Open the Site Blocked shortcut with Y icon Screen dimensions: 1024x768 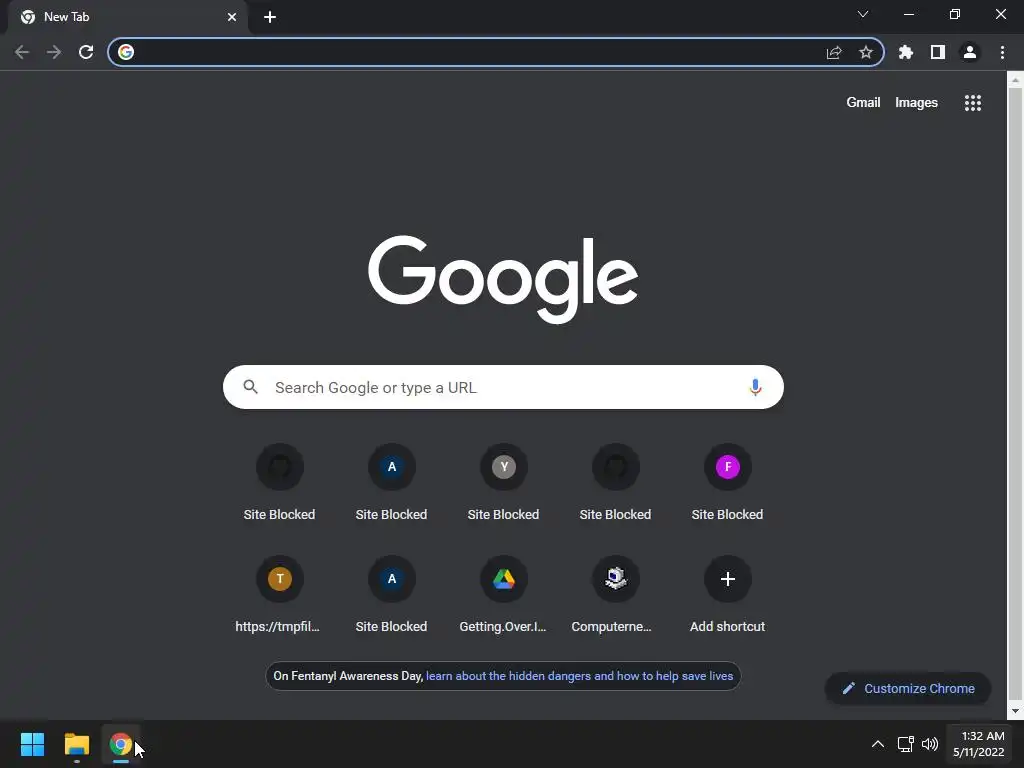(504, 483)
